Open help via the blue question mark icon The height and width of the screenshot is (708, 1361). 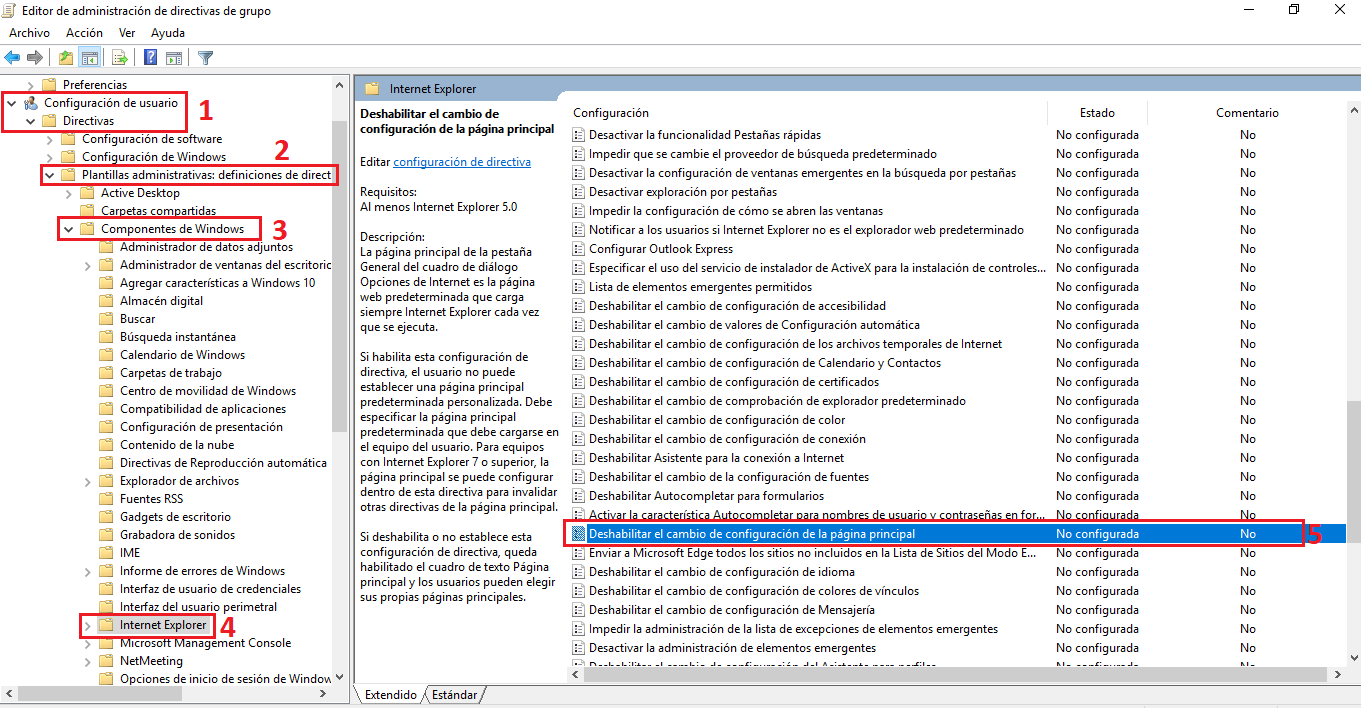[150, 57]
